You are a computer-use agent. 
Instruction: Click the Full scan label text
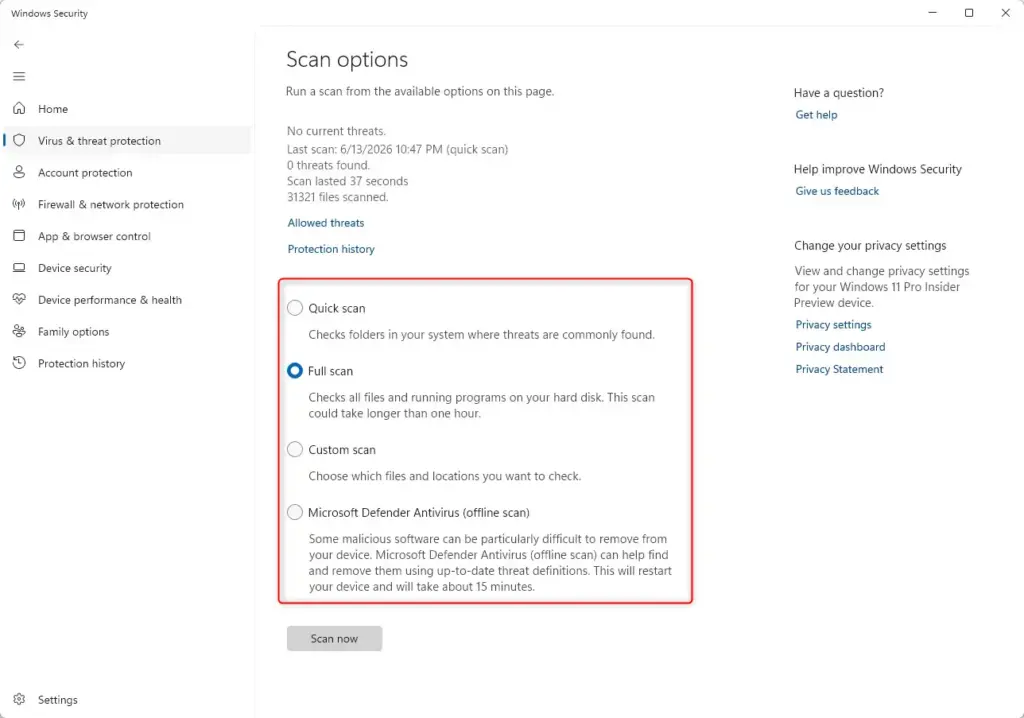coord(330,371)
